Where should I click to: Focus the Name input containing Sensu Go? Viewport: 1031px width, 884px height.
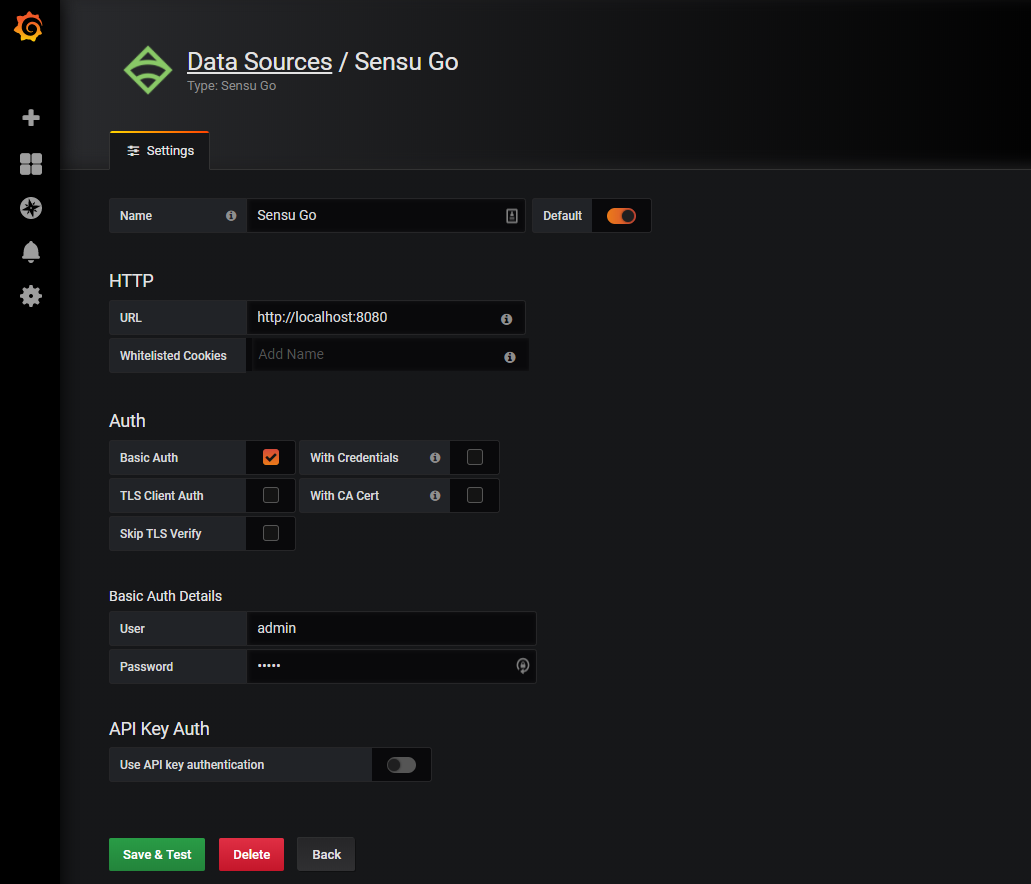coord(386,216)
